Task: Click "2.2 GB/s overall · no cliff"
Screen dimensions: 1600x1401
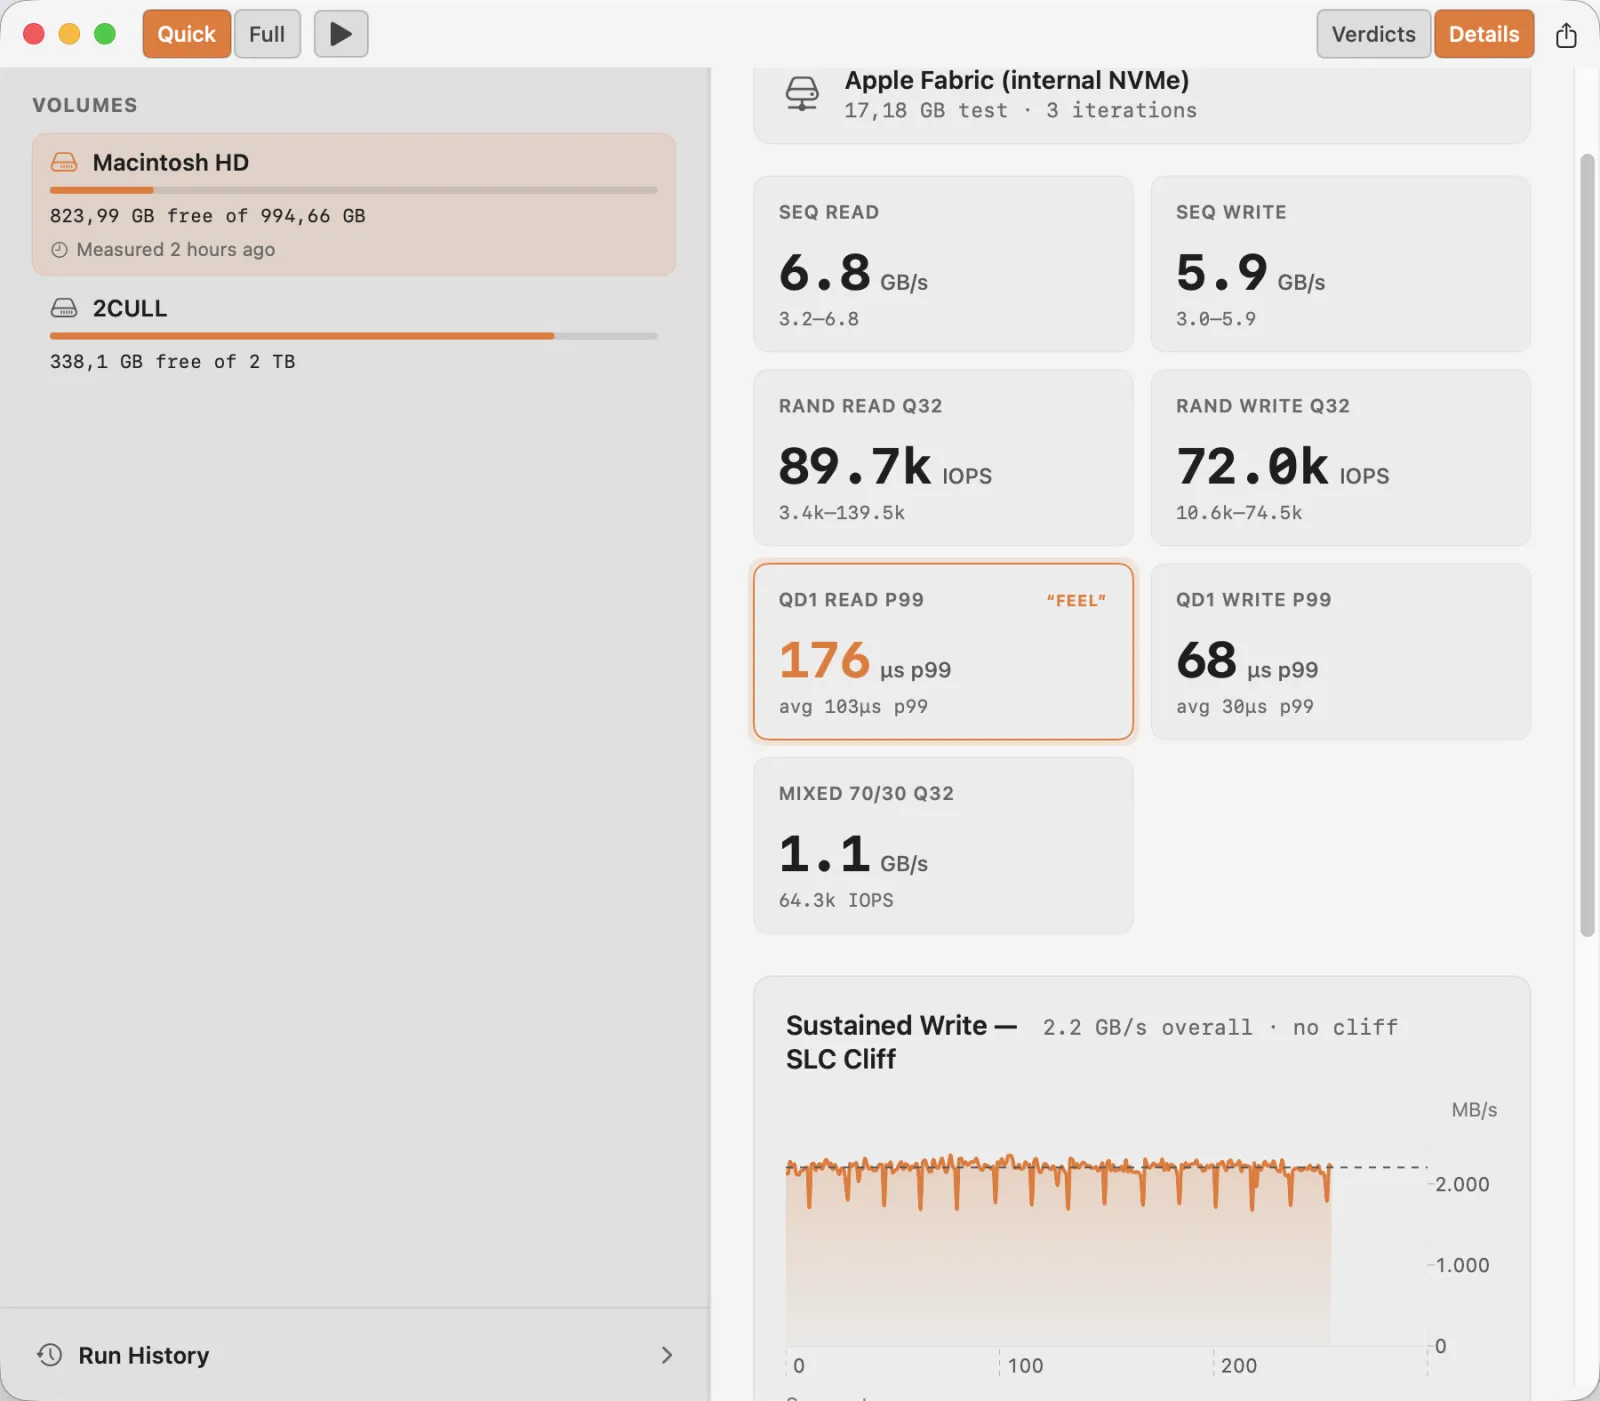Action: click(1220, 1027)
